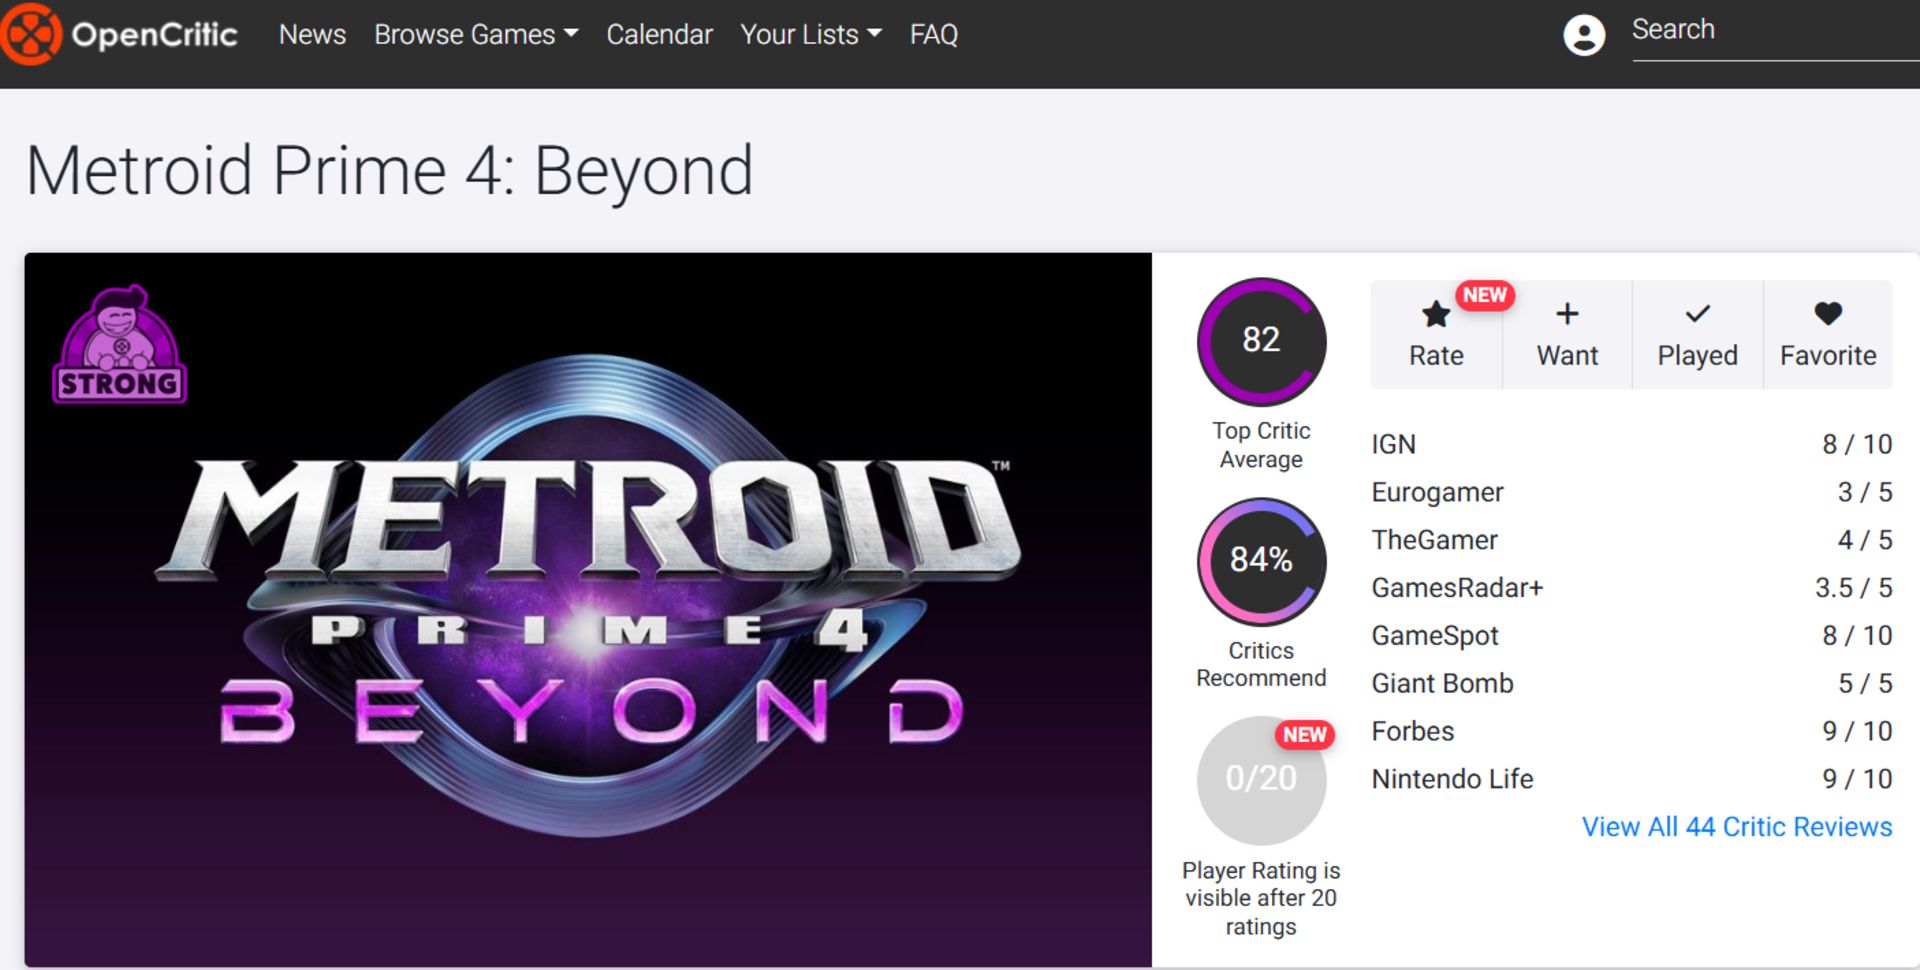This screenshot has width=1920, height=970.
Task: Add the game to your Want list
Action: click(1566, 333)
